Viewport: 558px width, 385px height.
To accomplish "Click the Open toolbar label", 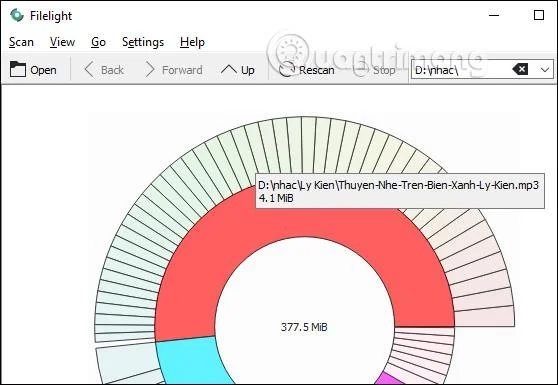I will (x=43, y=70).
